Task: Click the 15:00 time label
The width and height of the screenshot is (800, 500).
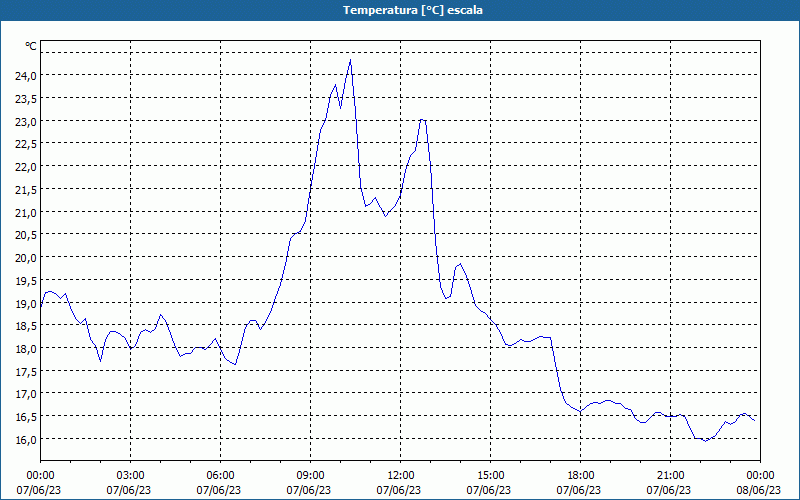Action: point(491,476)
